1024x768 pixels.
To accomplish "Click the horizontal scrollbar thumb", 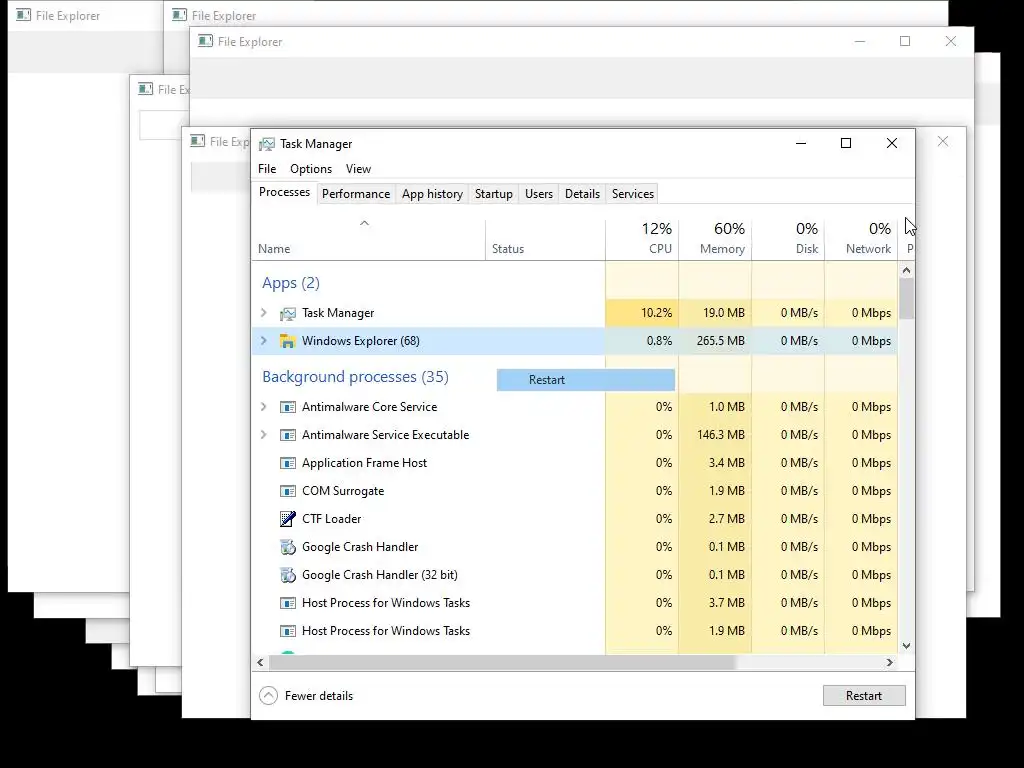I will pyautogui.click(x=502, y=662).
